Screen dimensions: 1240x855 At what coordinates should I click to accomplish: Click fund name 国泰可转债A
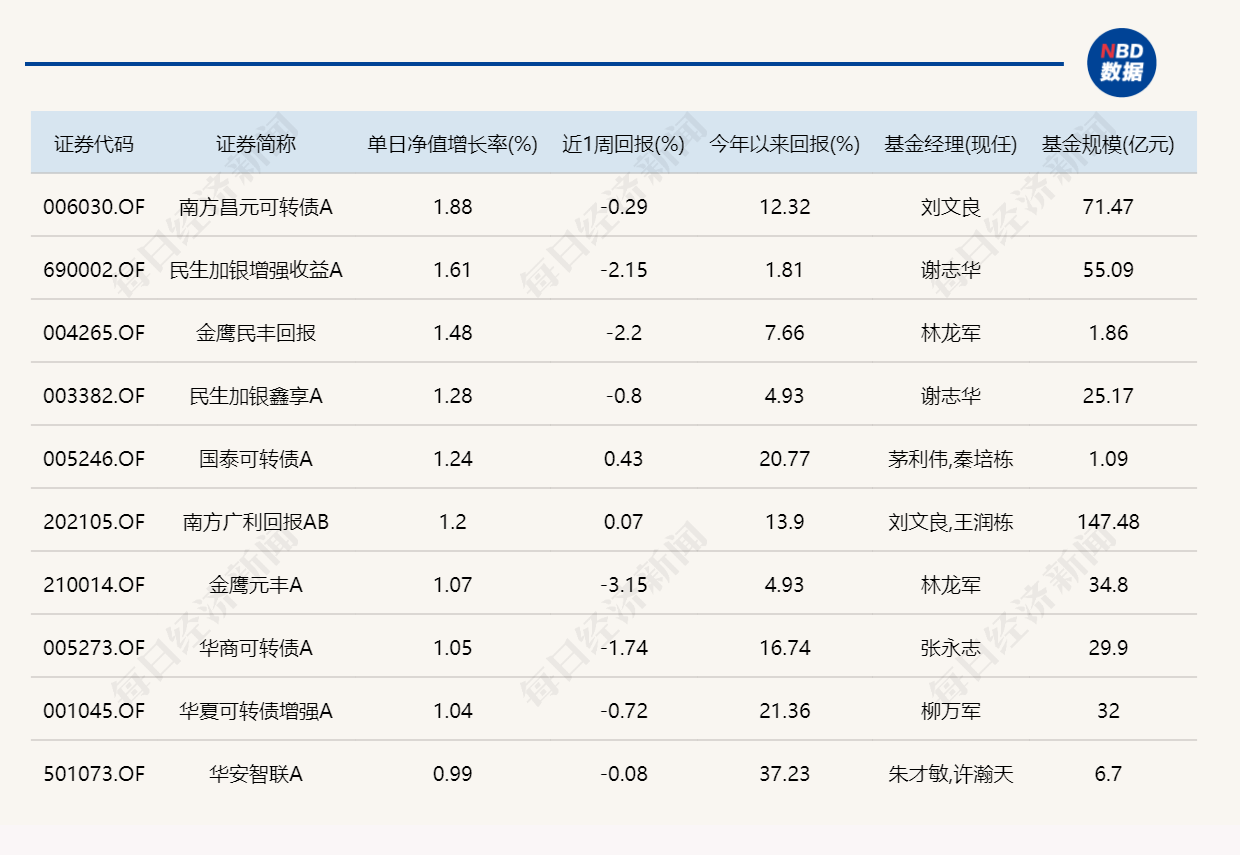coord(256,459)
